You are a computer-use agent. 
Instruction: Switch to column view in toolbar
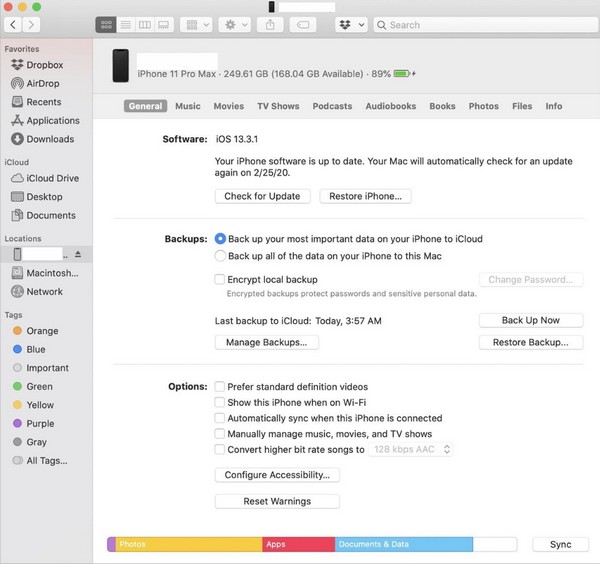click(145, 25)
